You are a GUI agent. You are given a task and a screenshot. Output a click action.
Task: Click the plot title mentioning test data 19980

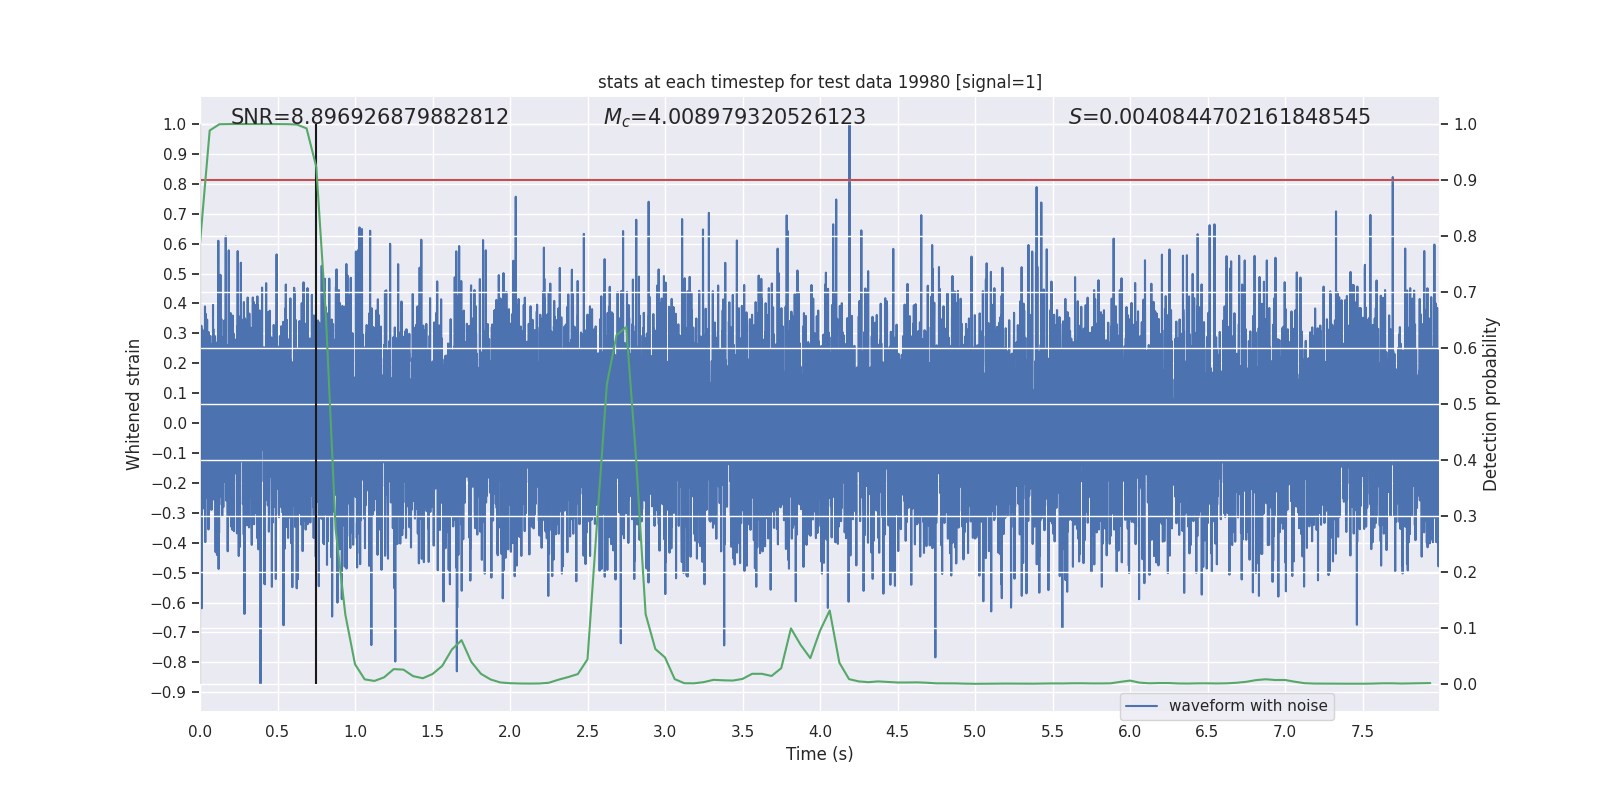[819, 82]
